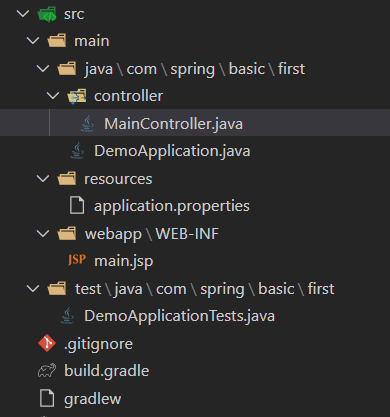Click the JSP icon beside main.jsp
Image resolution: width=390 pixels, height=417 pixels.
(77, 260)
